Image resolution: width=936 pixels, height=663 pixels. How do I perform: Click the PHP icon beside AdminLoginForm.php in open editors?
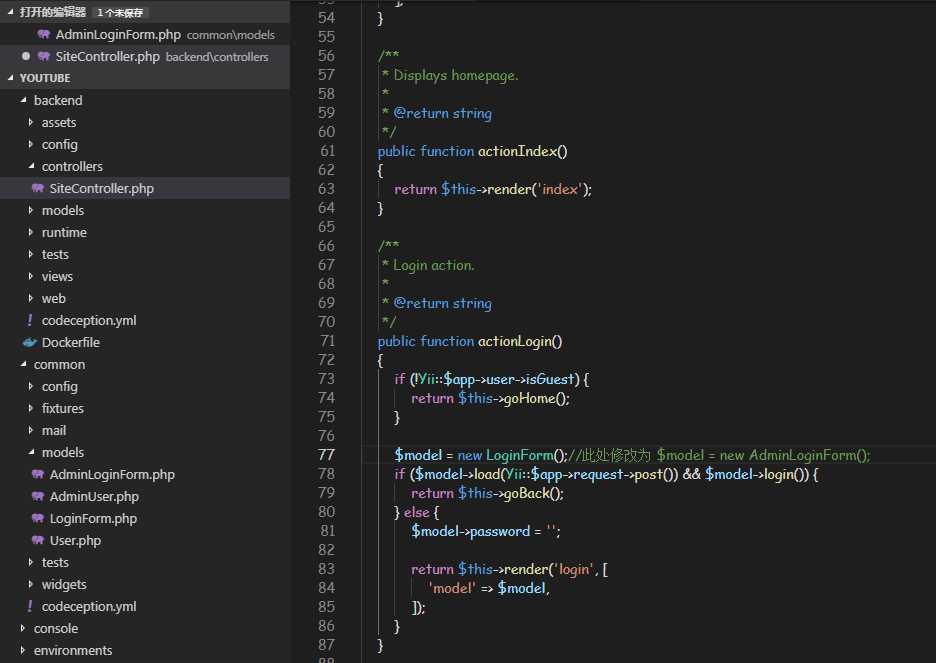(44, 34)
